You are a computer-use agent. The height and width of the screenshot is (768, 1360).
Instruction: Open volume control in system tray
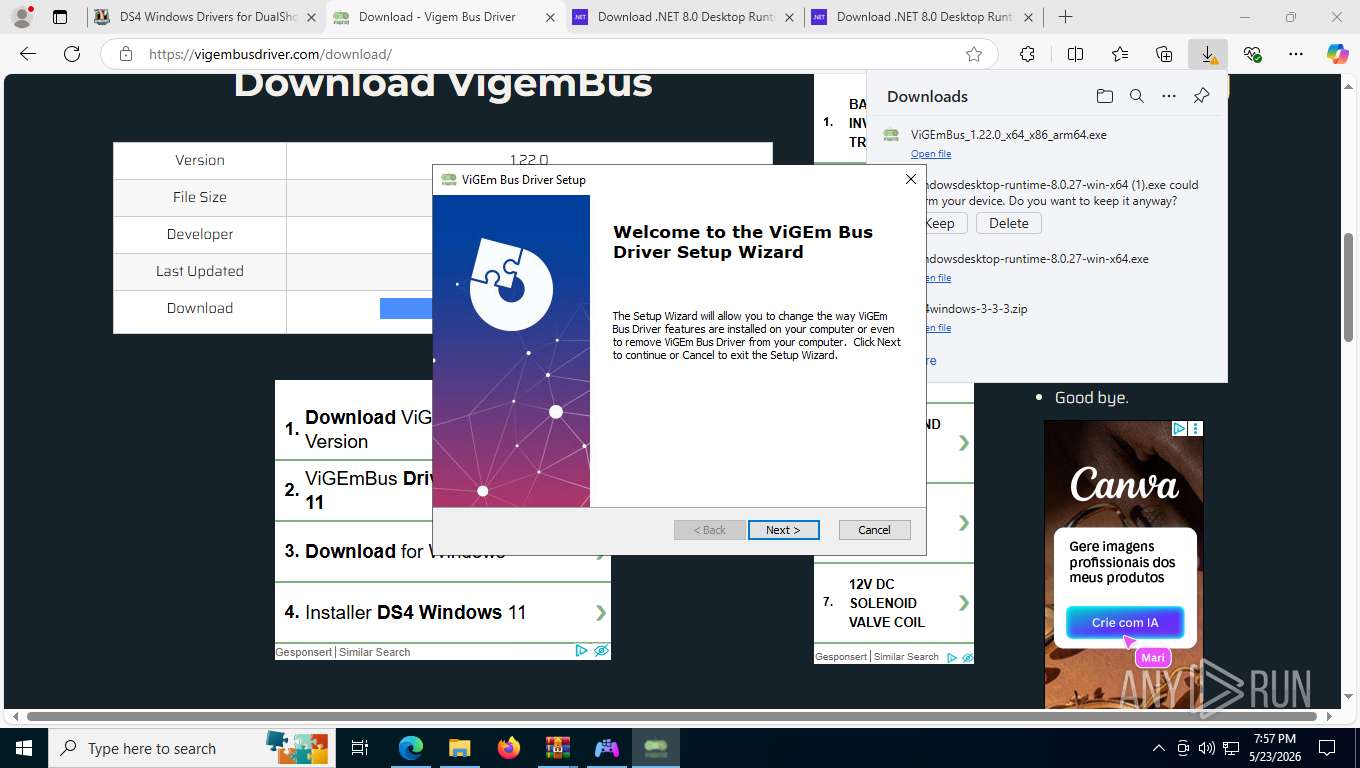[x=1206, y=748]
